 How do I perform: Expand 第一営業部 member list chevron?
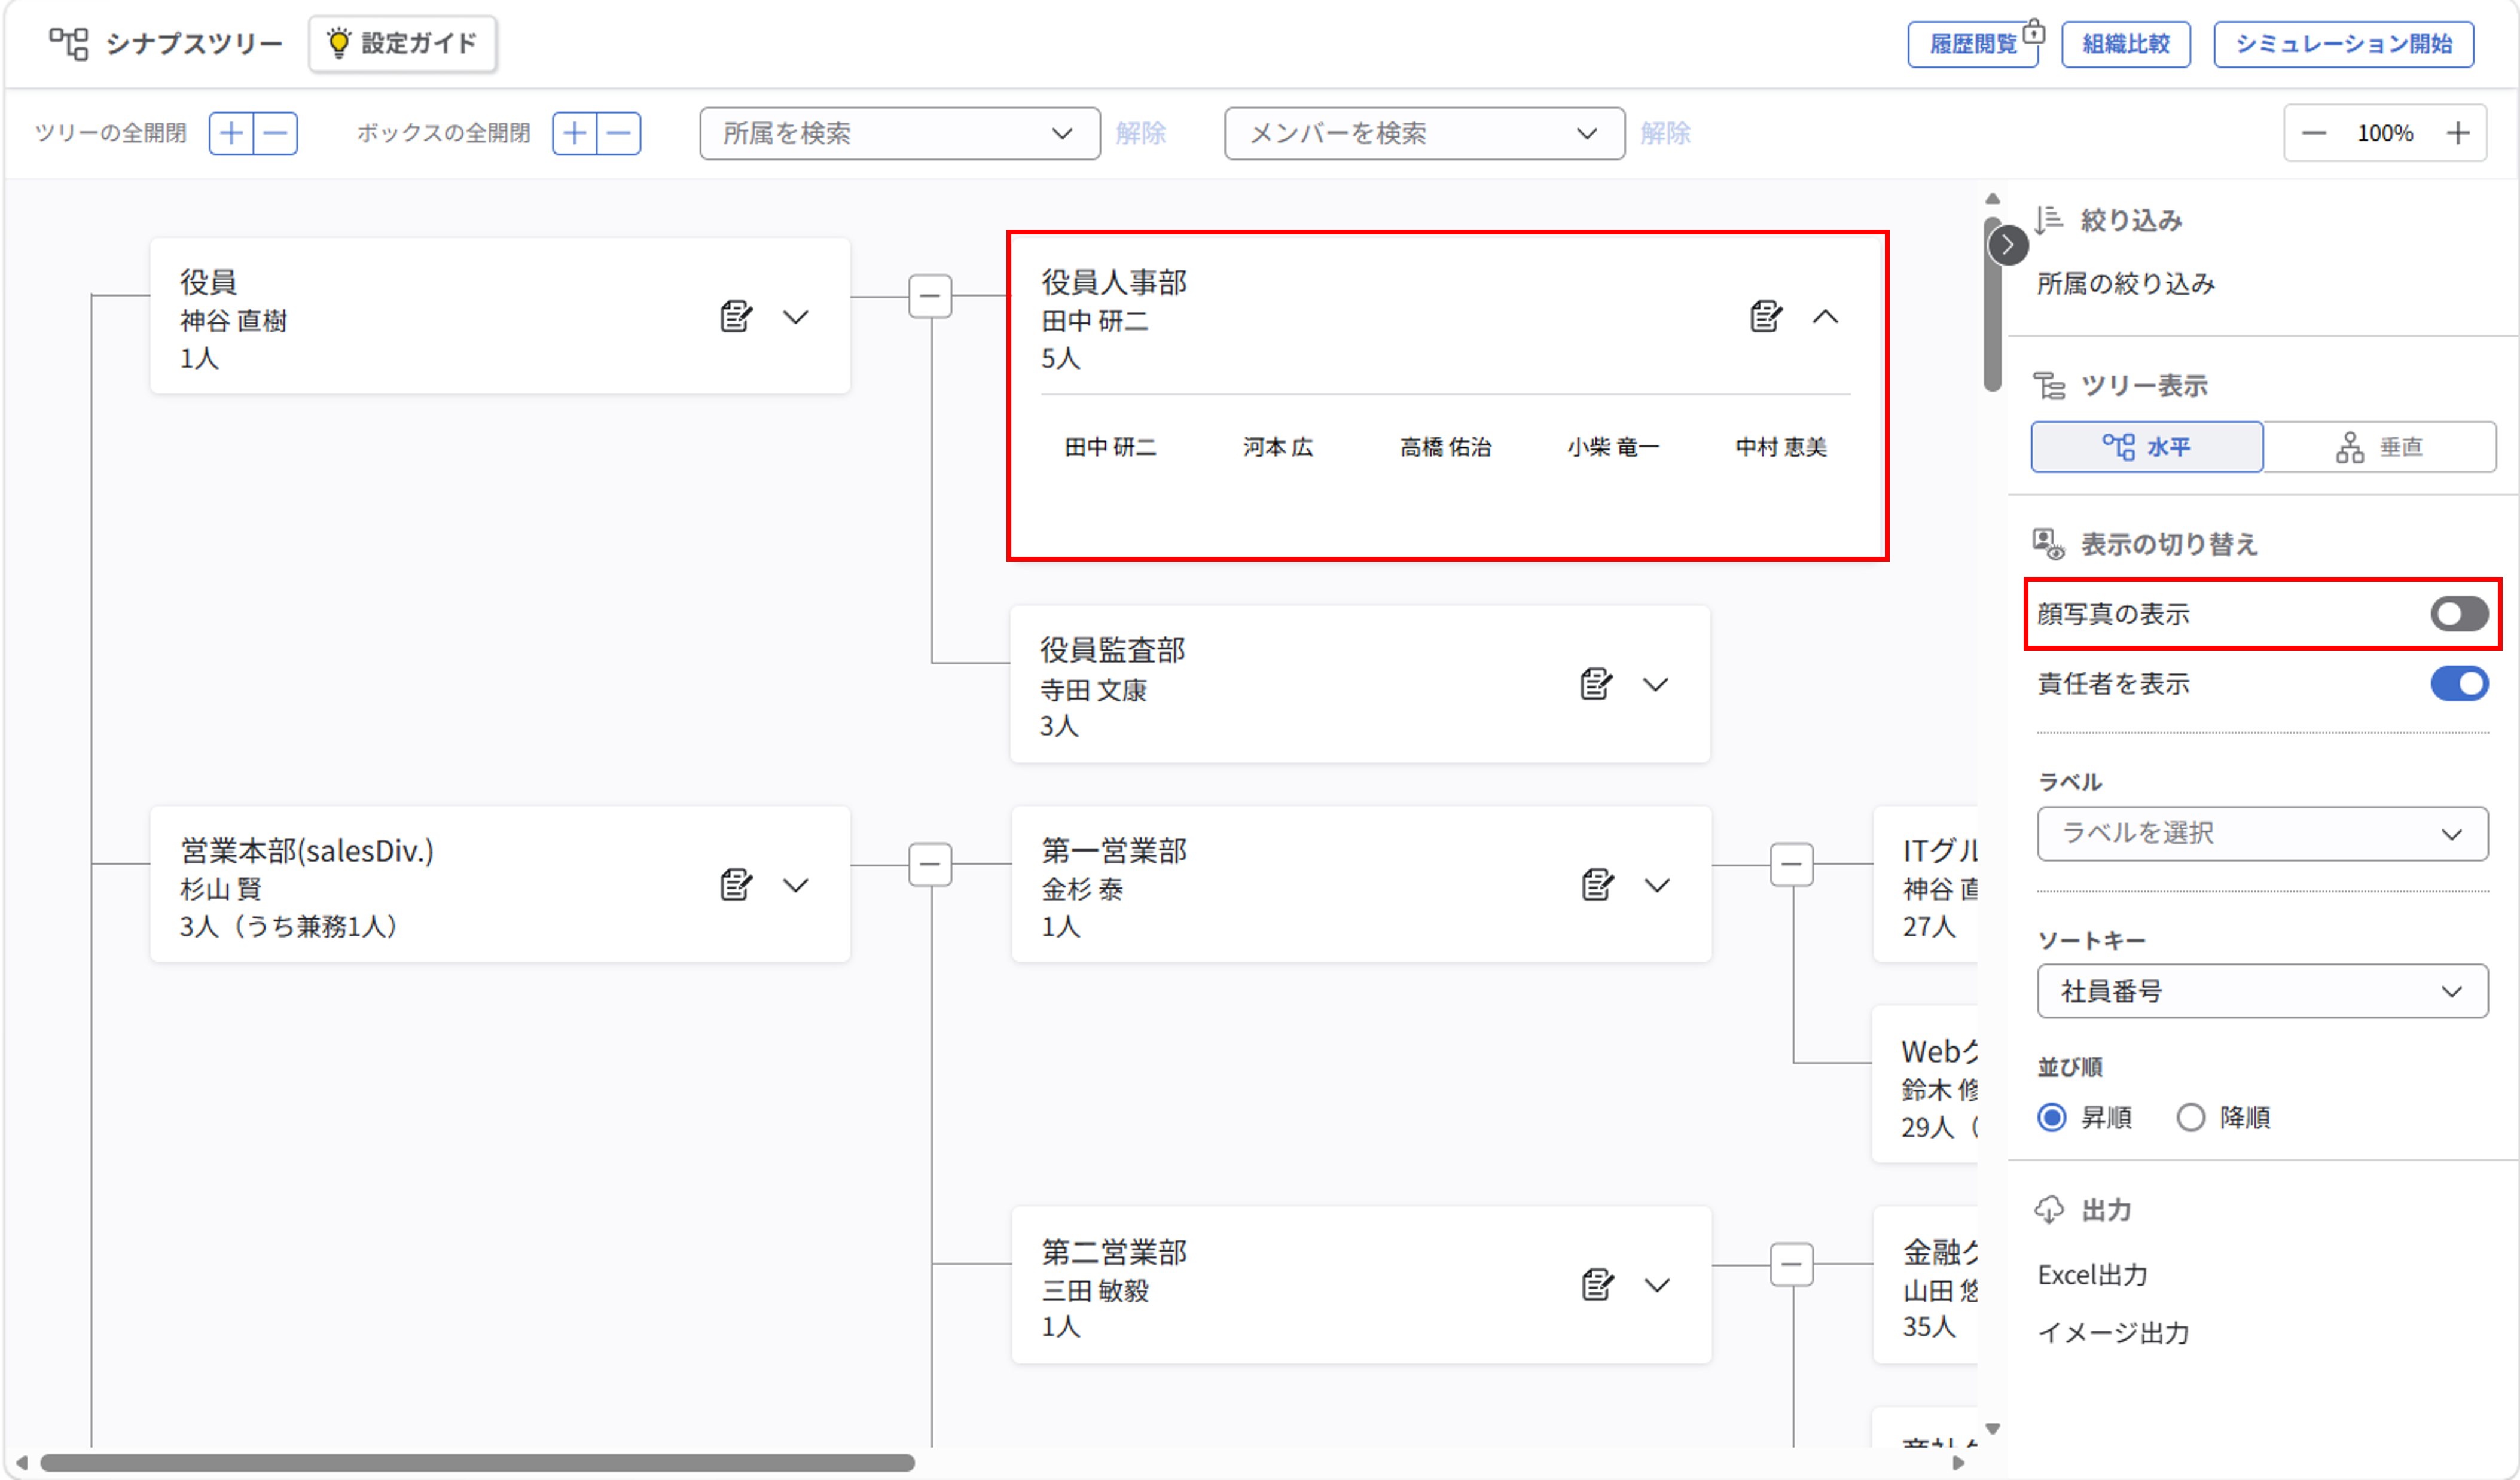(x=1658, y=886)
